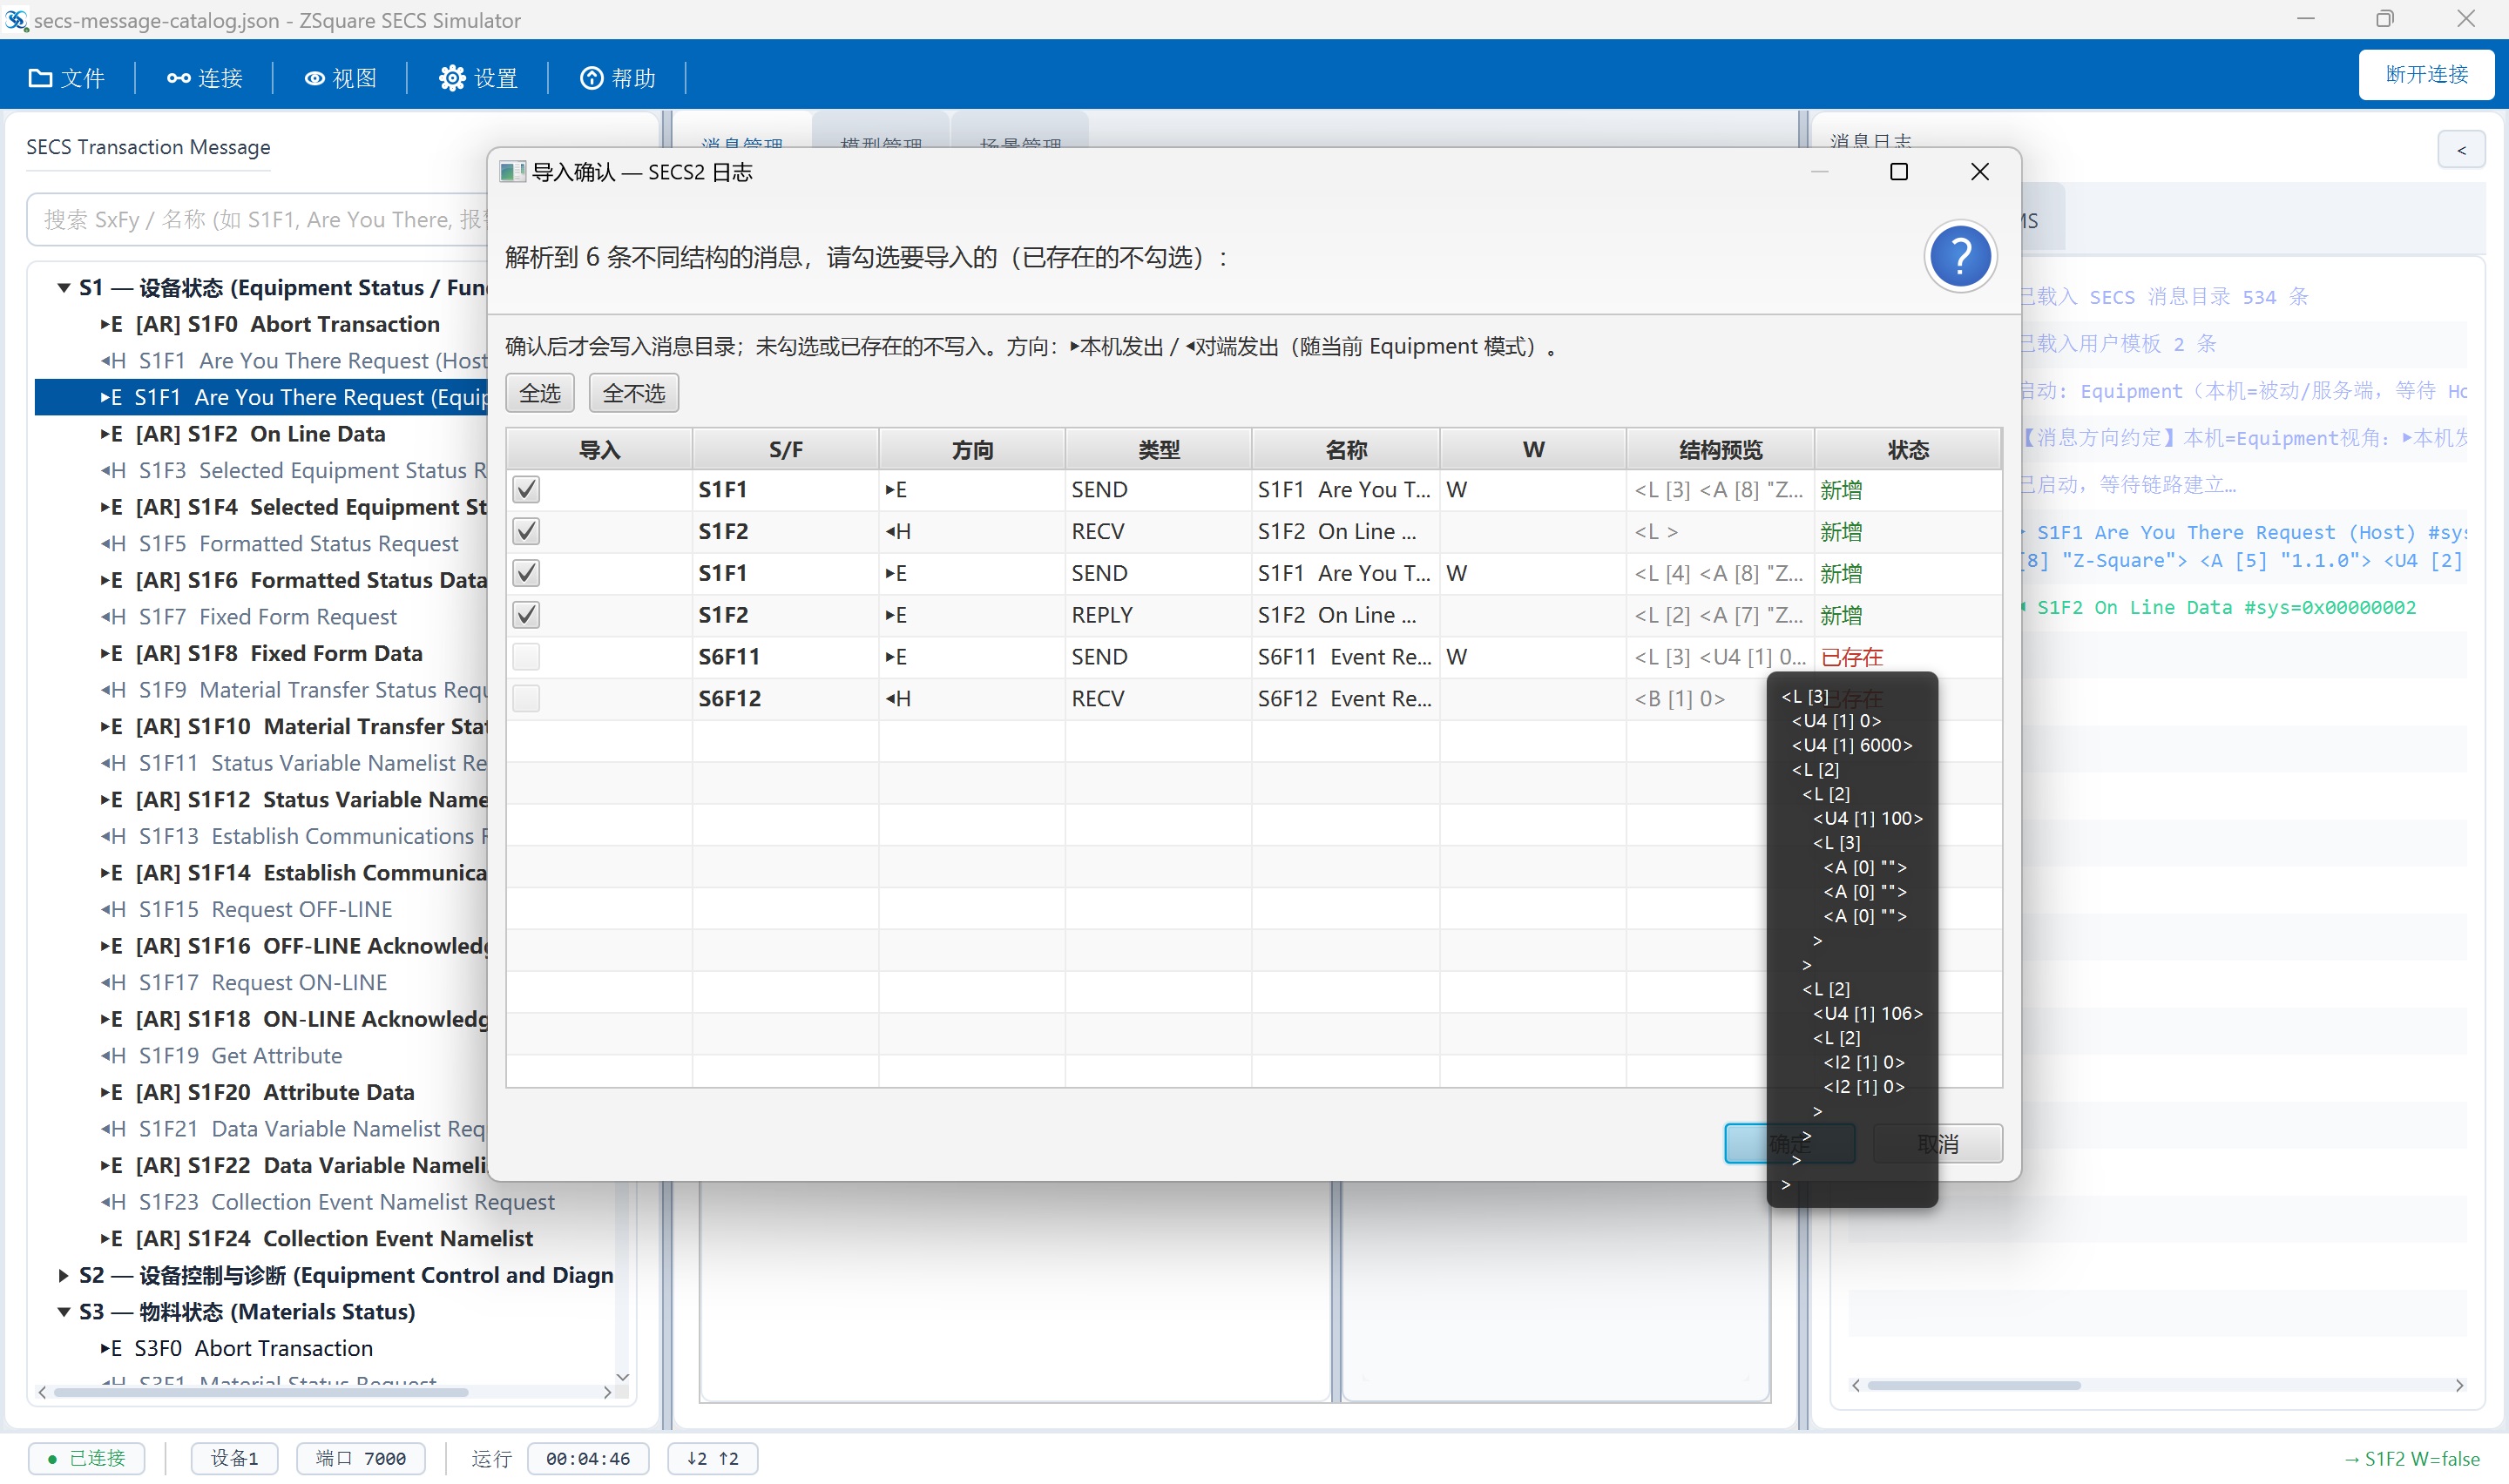Uncheck import for S1F2 RECV row
Viewport: 2509px width, 1484px height.
pyautogui.click(x=526, y=531)
